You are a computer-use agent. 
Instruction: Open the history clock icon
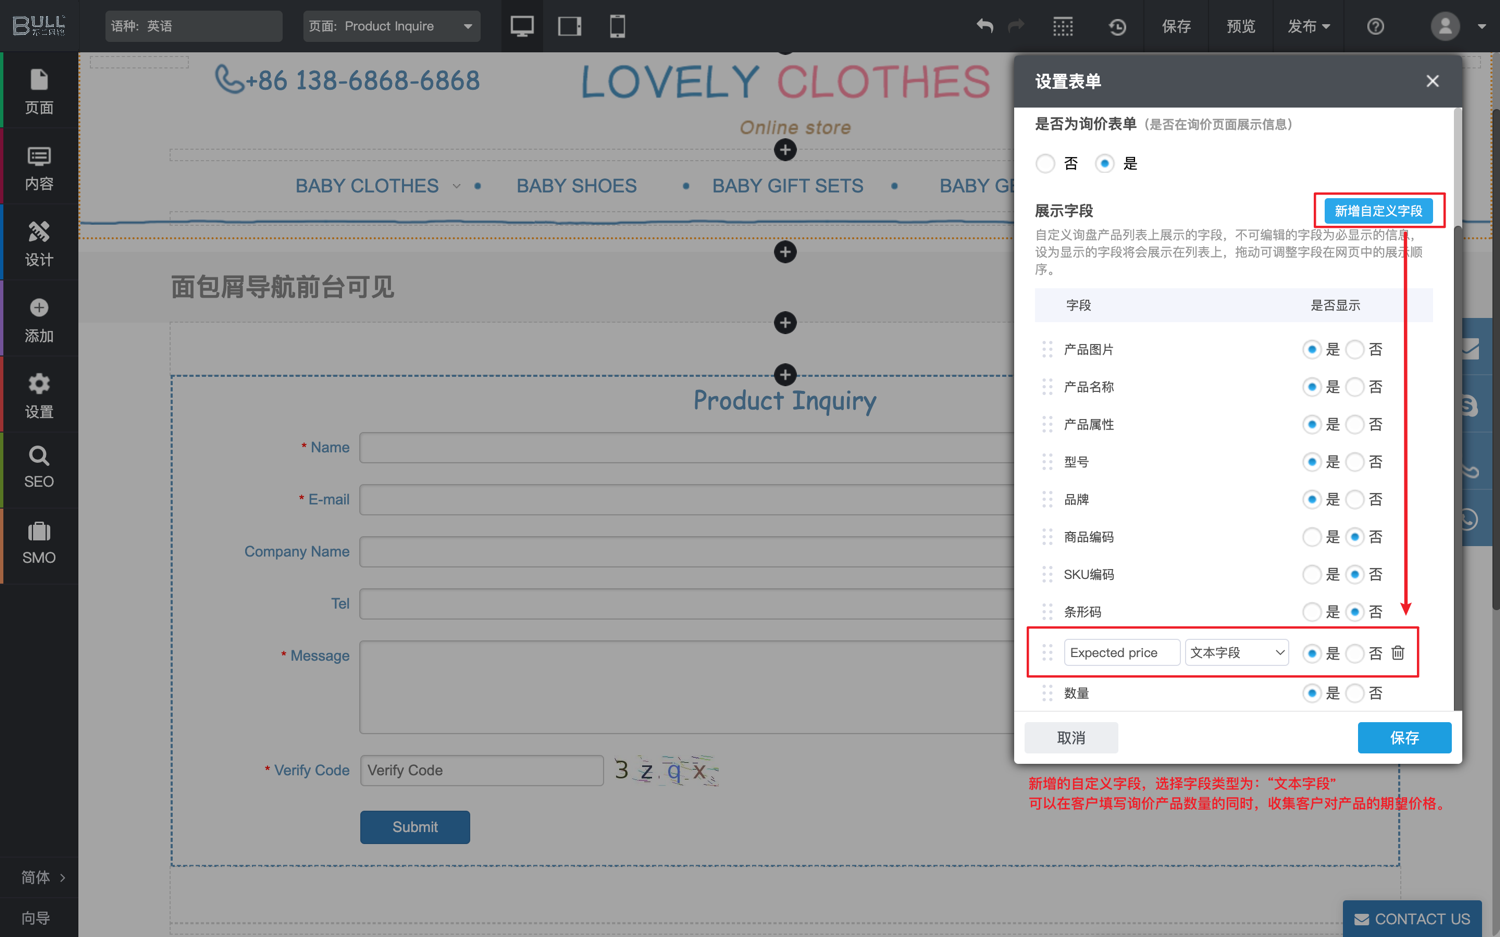1117,27
